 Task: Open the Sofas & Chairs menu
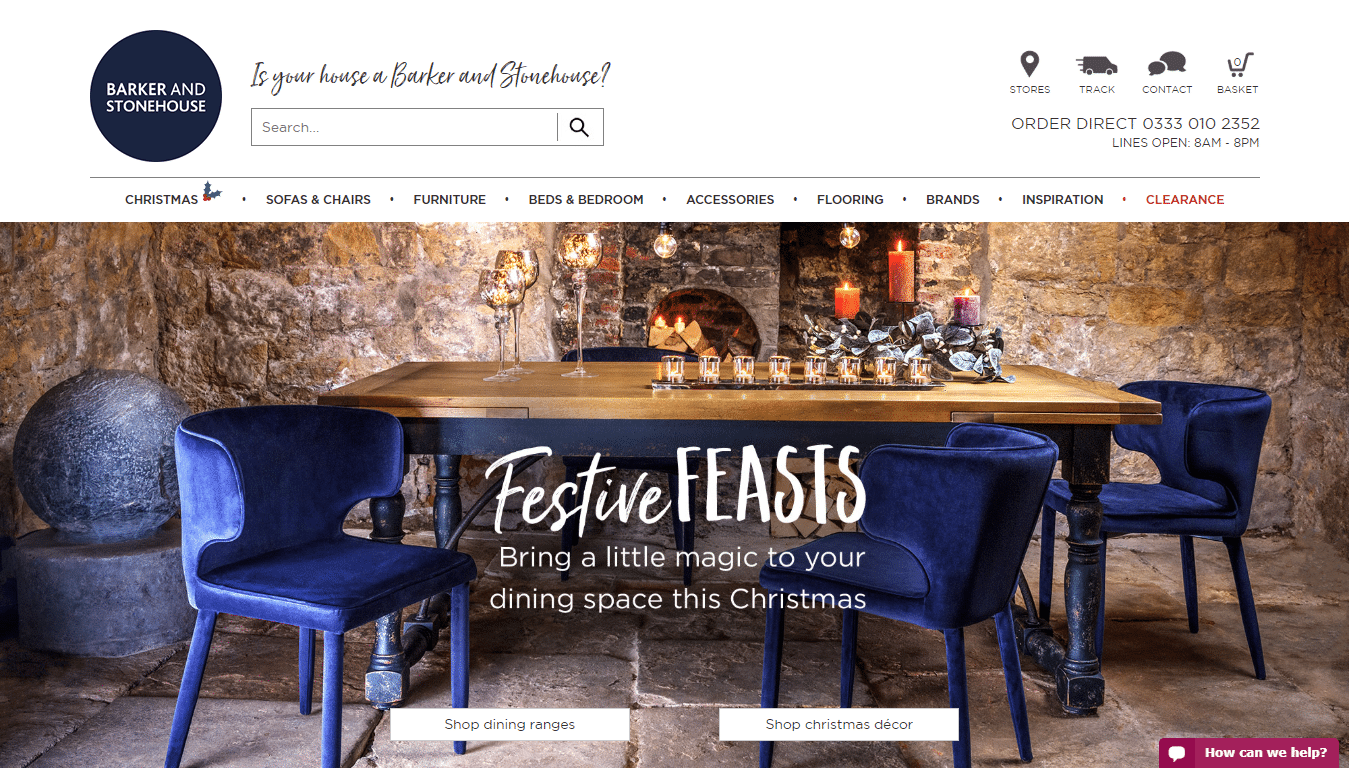tap(318, 200)
